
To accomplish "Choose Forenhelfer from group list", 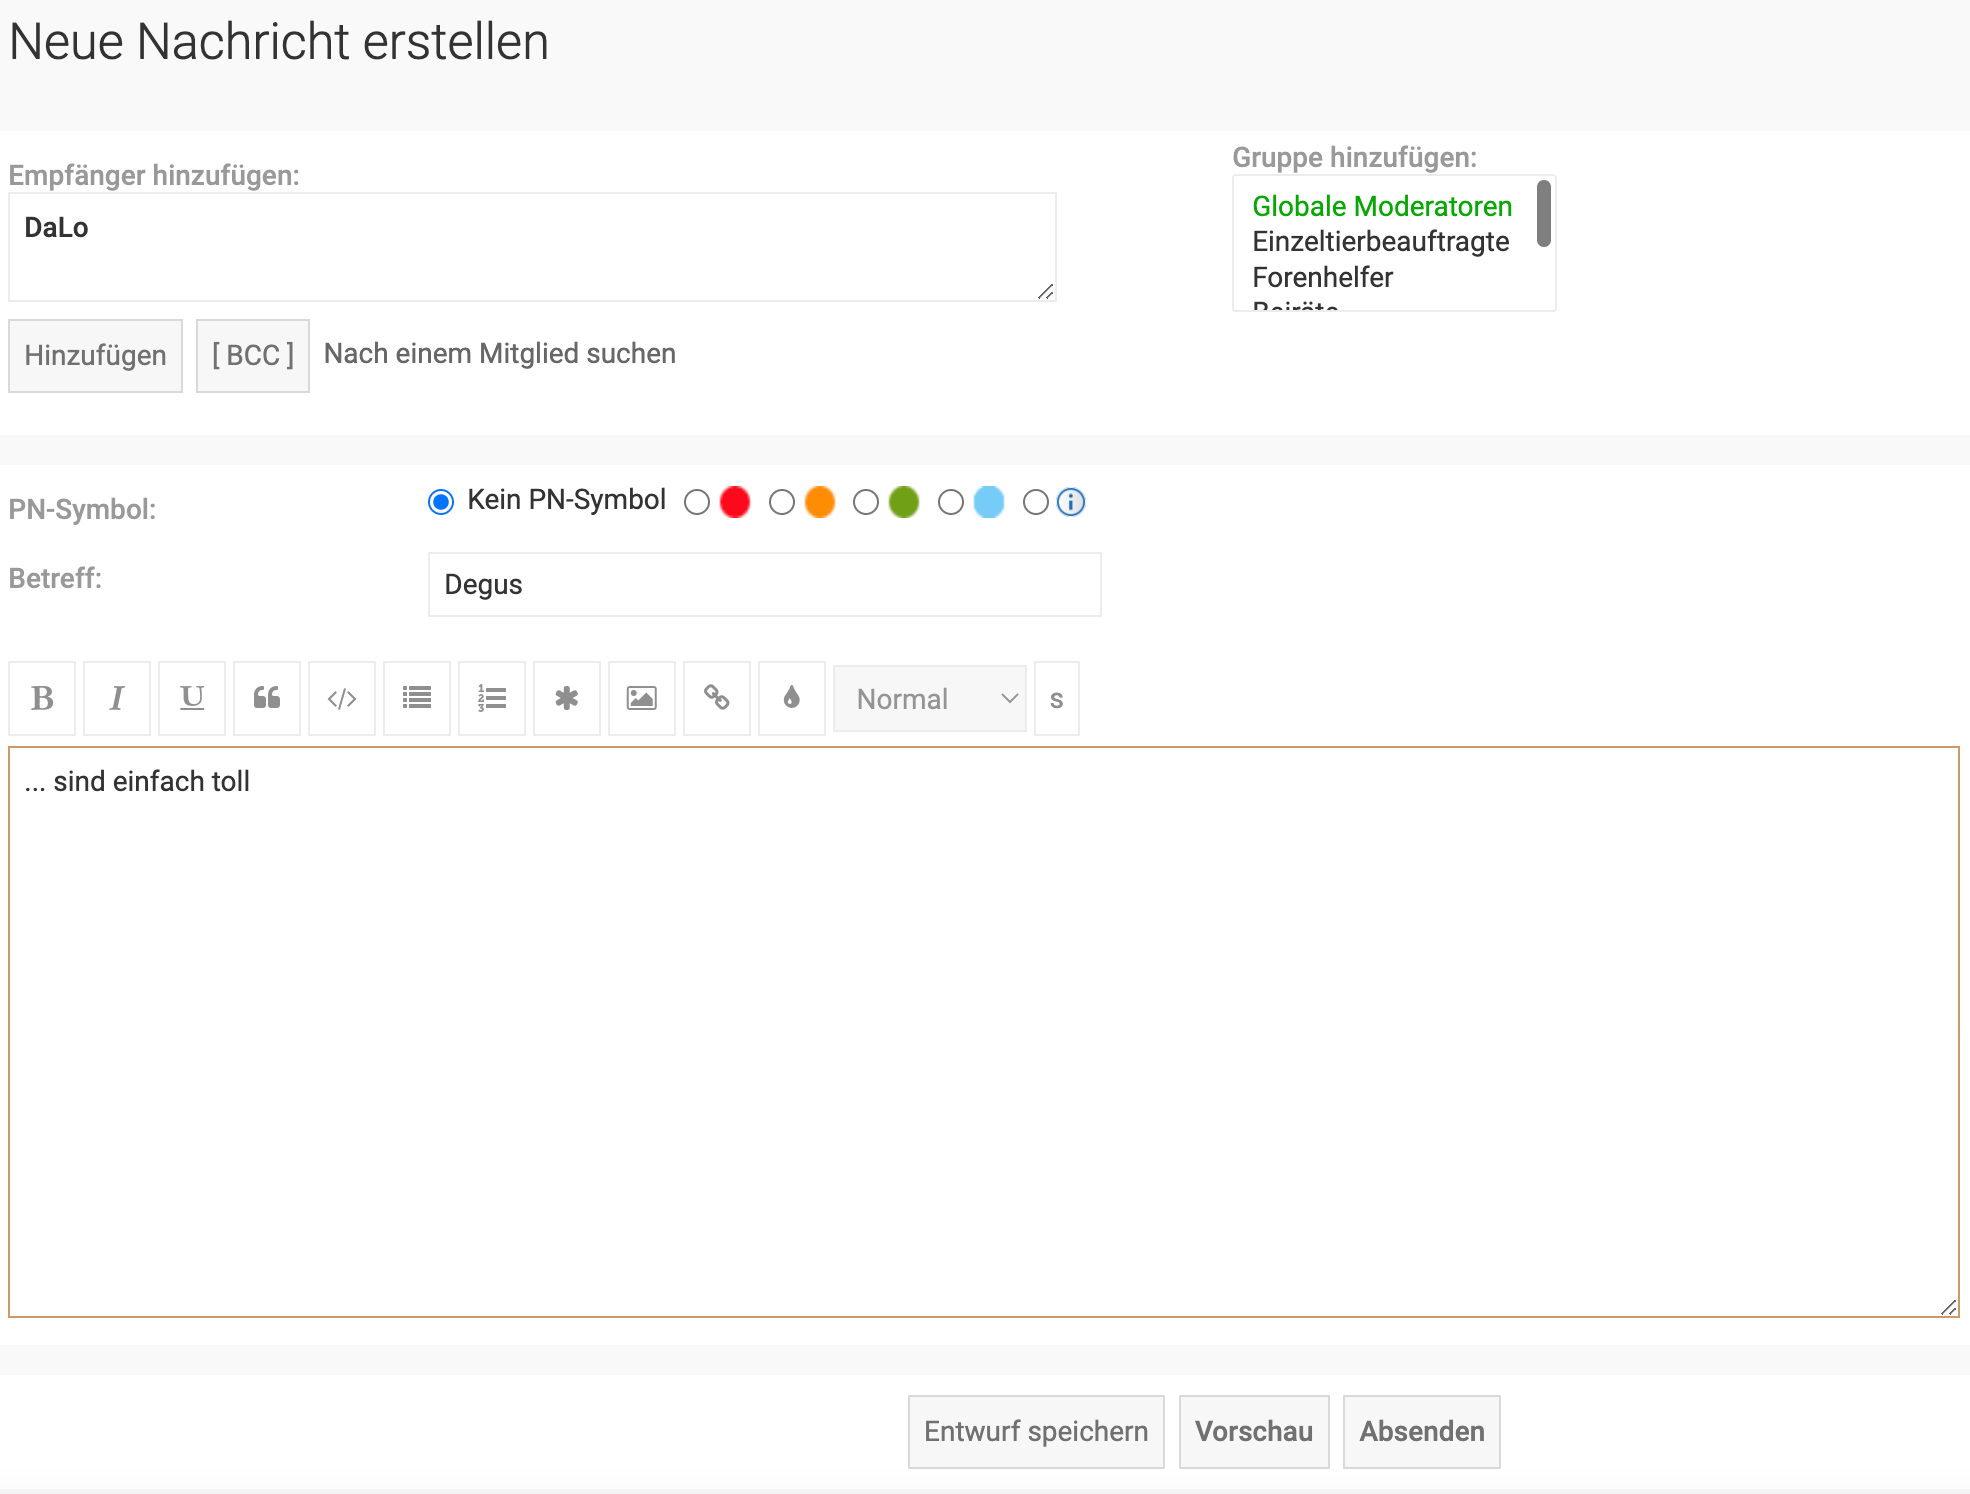I will coord(1322,277).
